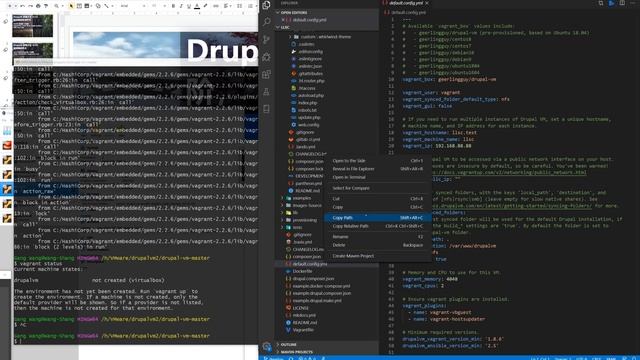The height and width of the screenshot is (360, 640).
Task: Choose Select for Compare
Action: (x=378, y=188)
